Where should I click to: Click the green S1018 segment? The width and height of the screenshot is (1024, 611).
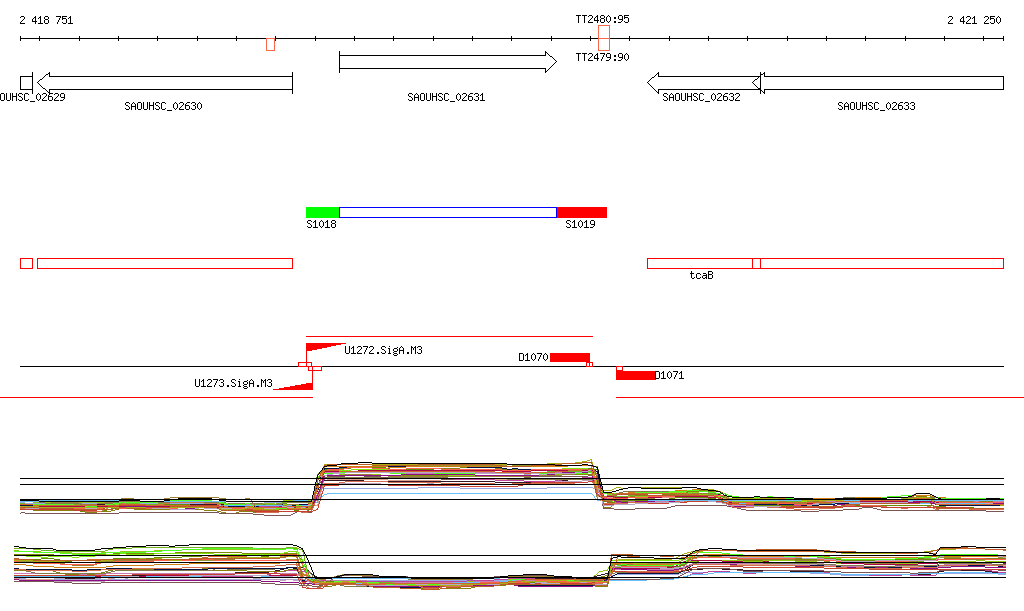[323, 213]
